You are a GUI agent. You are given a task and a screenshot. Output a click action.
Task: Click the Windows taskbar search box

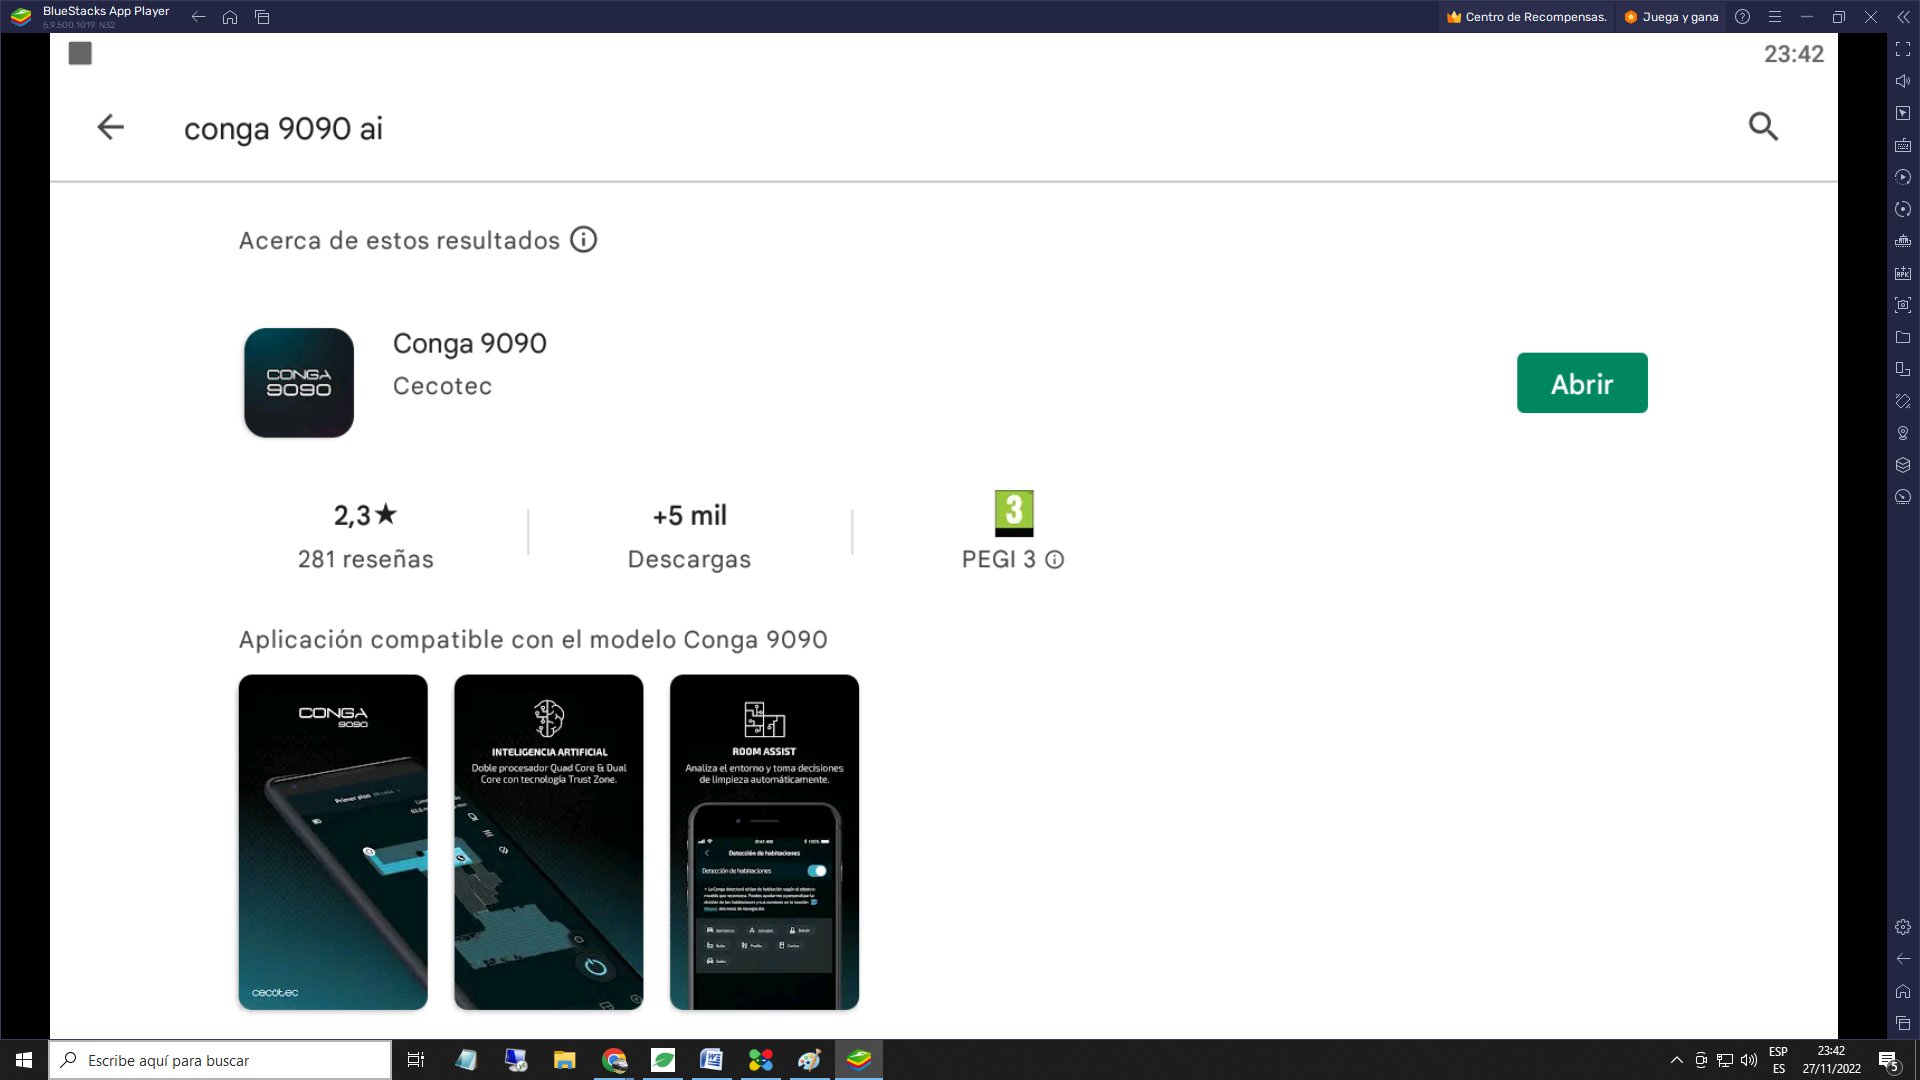220,1060
